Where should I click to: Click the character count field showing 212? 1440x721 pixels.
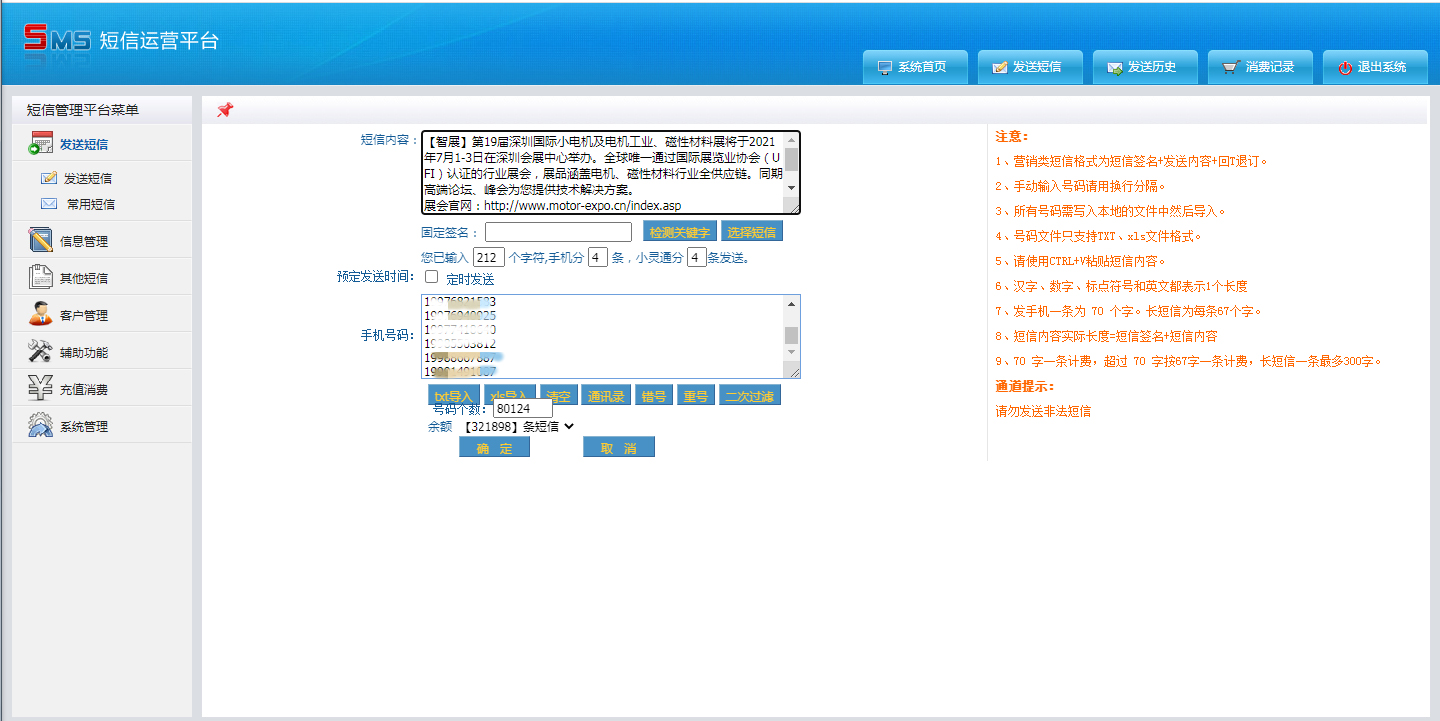tap(488, 257)
